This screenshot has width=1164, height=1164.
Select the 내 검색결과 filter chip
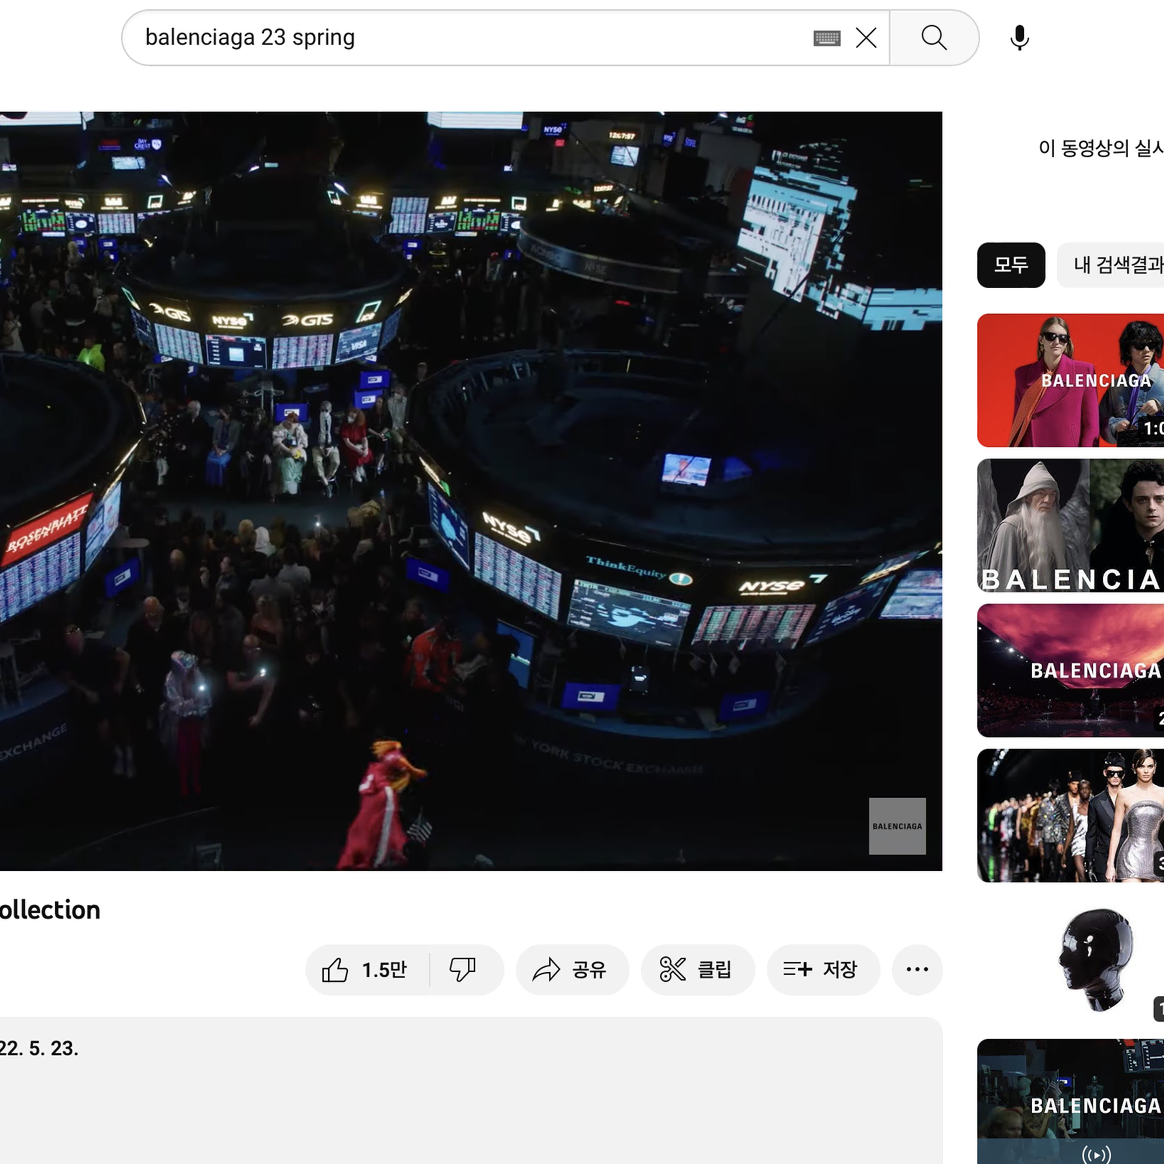(x=1111, y=265)
